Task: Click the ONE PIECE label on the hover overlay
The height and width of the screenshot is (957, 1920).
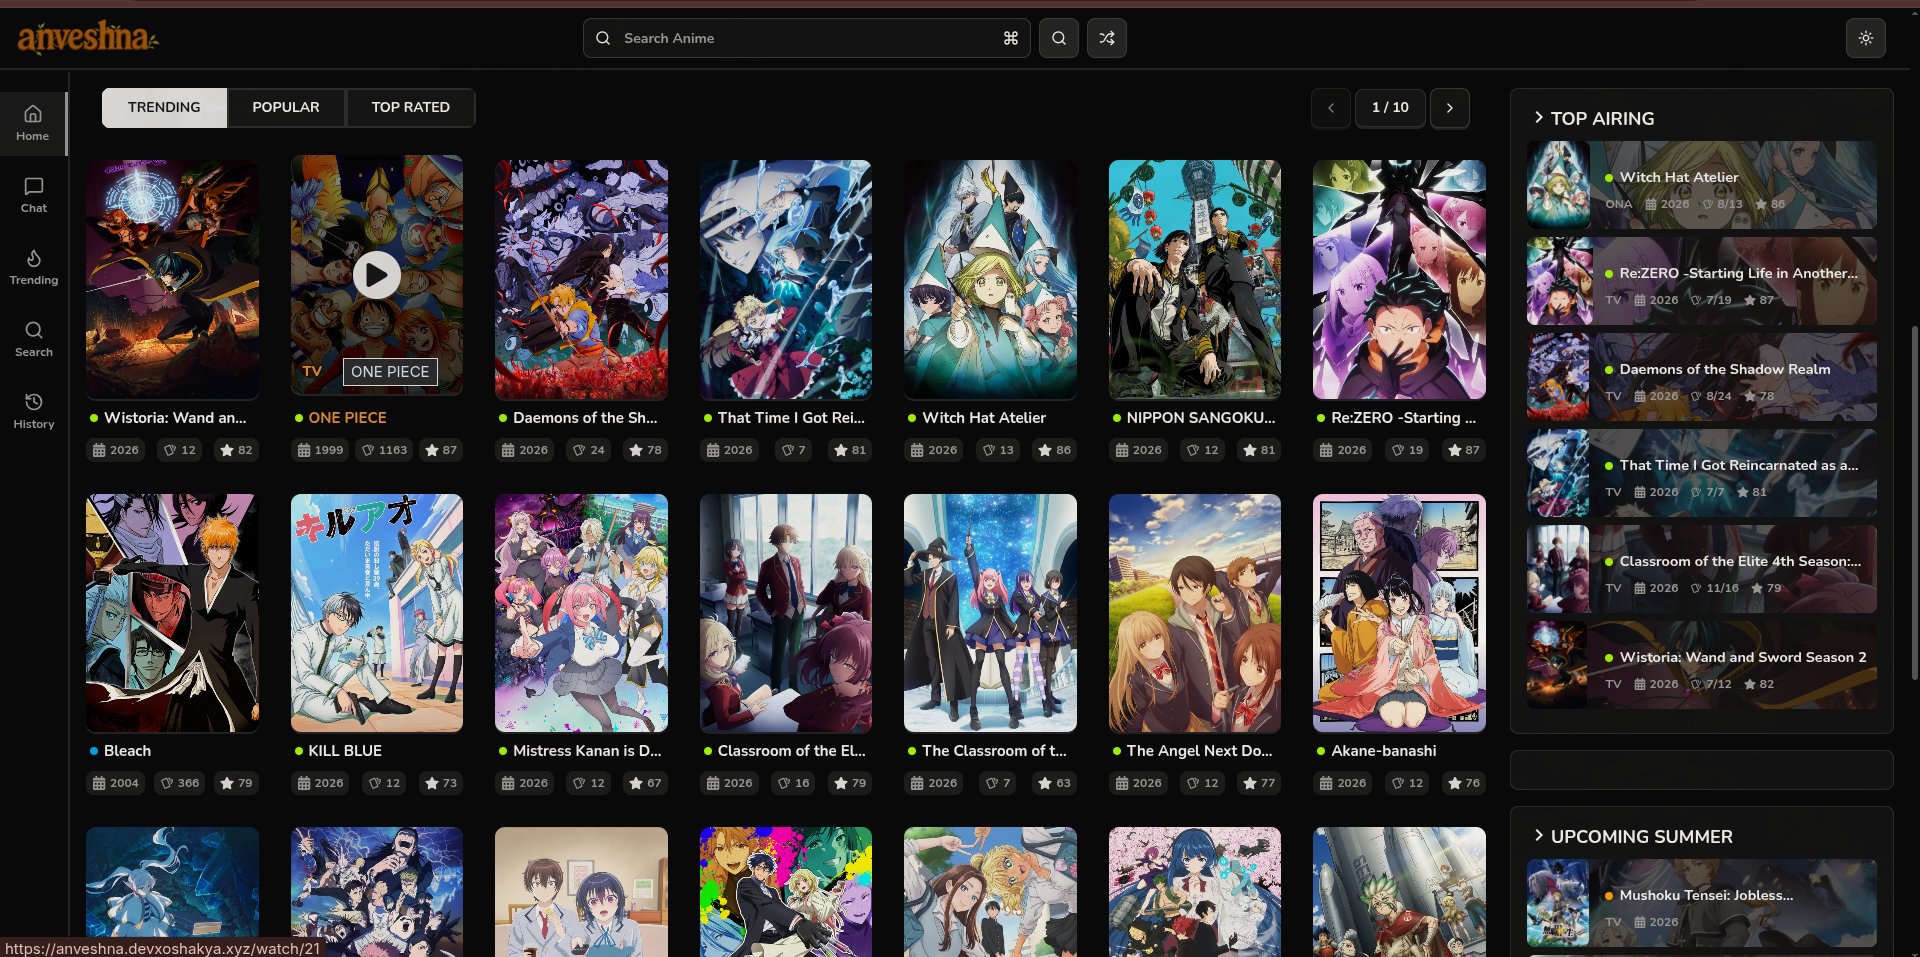Action: click(390, 371)
